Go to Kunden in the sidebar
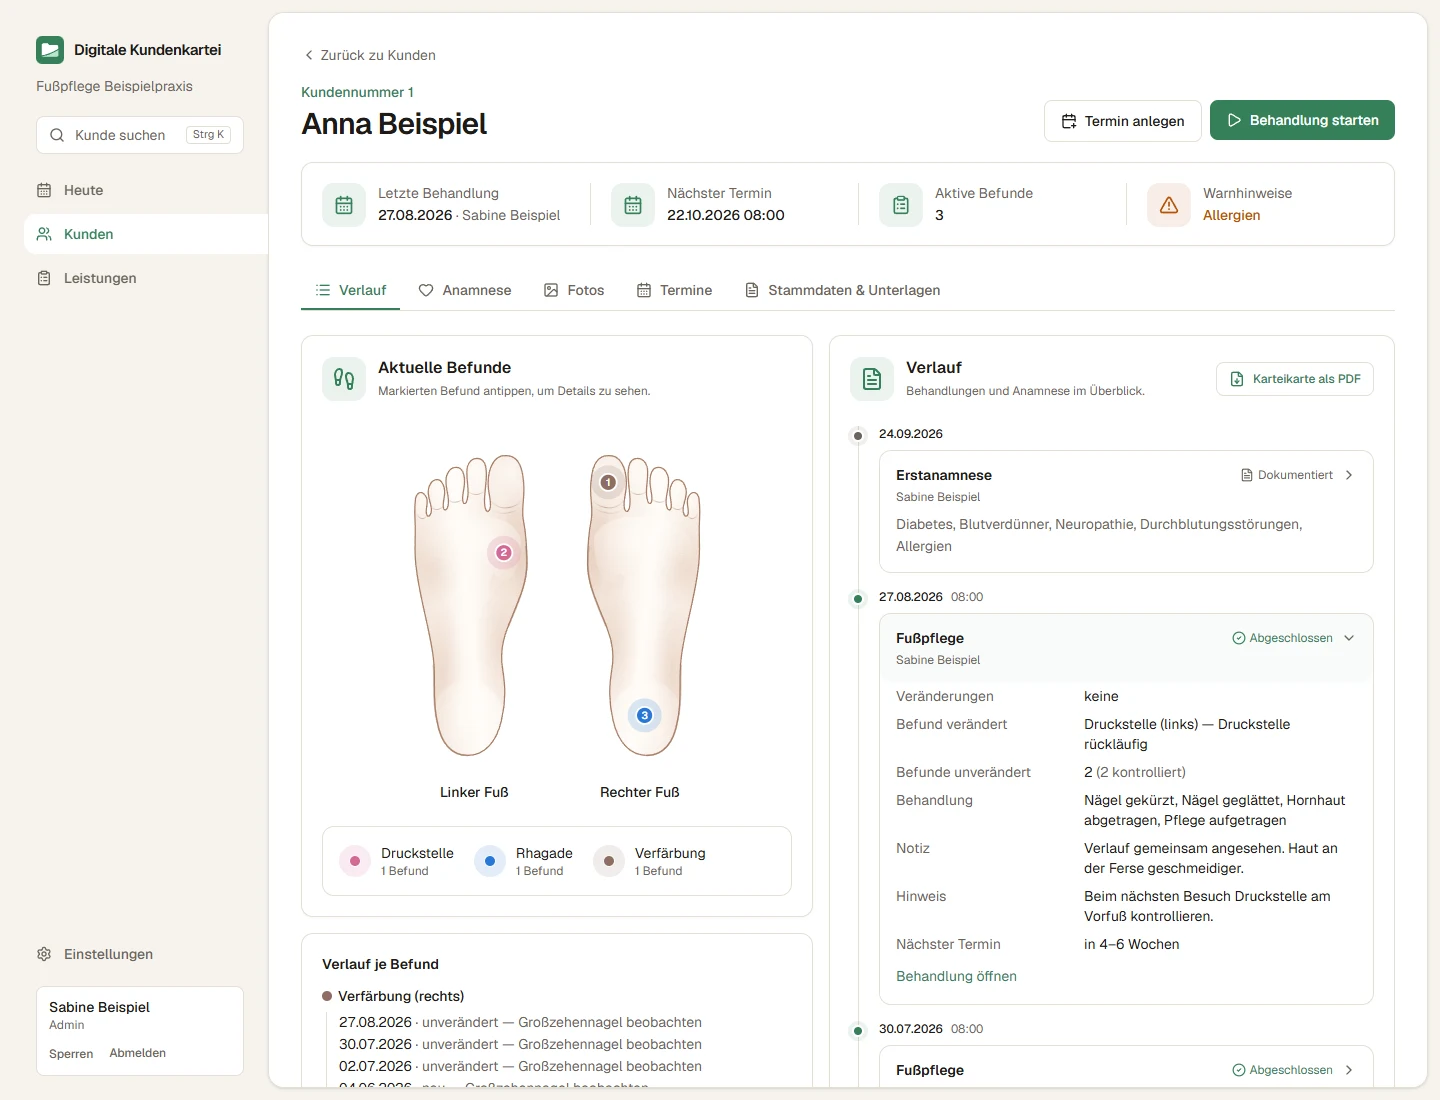This screenshot has height=1100, width=1440. click(146, 234)
